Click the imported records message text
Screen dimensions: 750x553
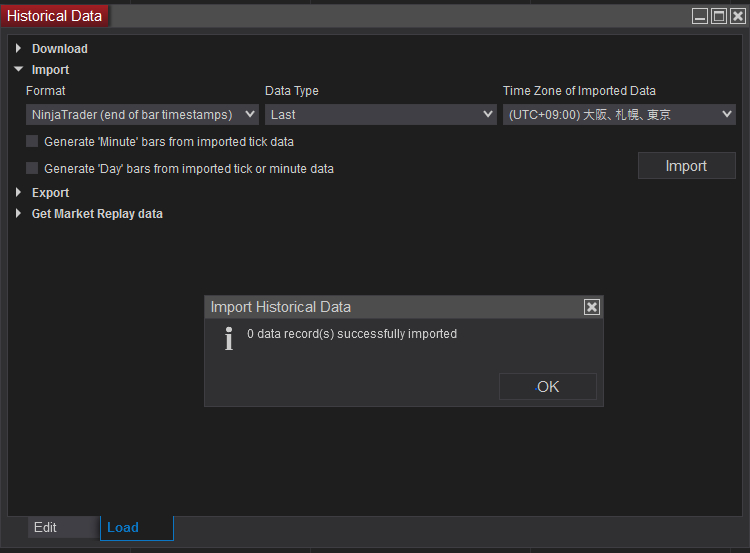[352, 334]
